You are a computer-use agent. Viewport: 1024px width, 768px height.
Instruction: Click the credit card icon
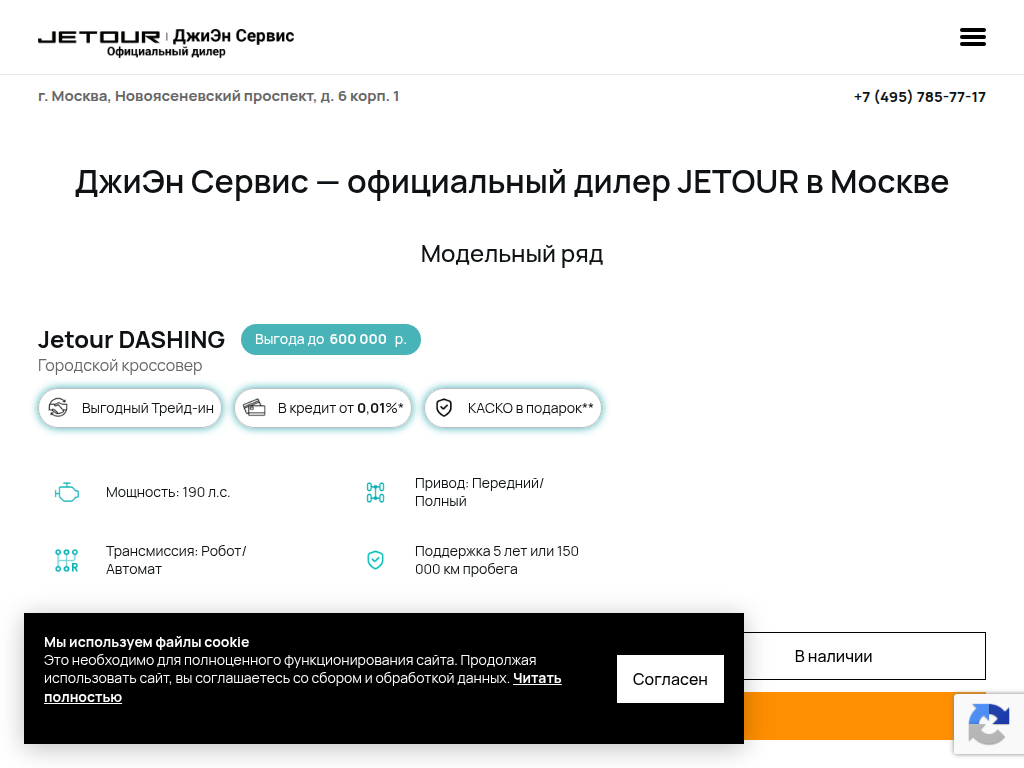click(254, 408)
